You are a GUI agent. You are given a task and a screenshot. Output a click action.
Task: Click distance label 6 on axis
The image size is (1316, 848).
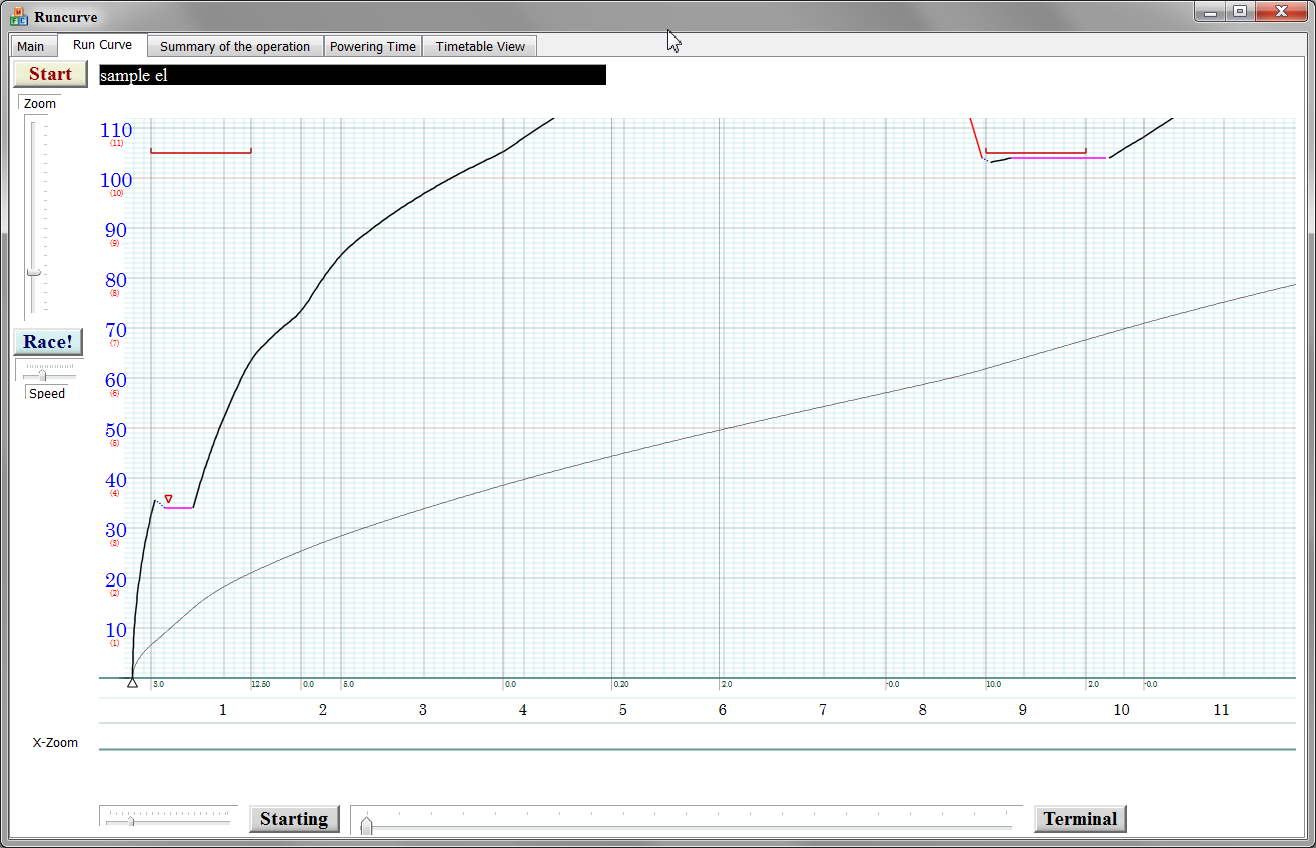click(x=723, y=710)
